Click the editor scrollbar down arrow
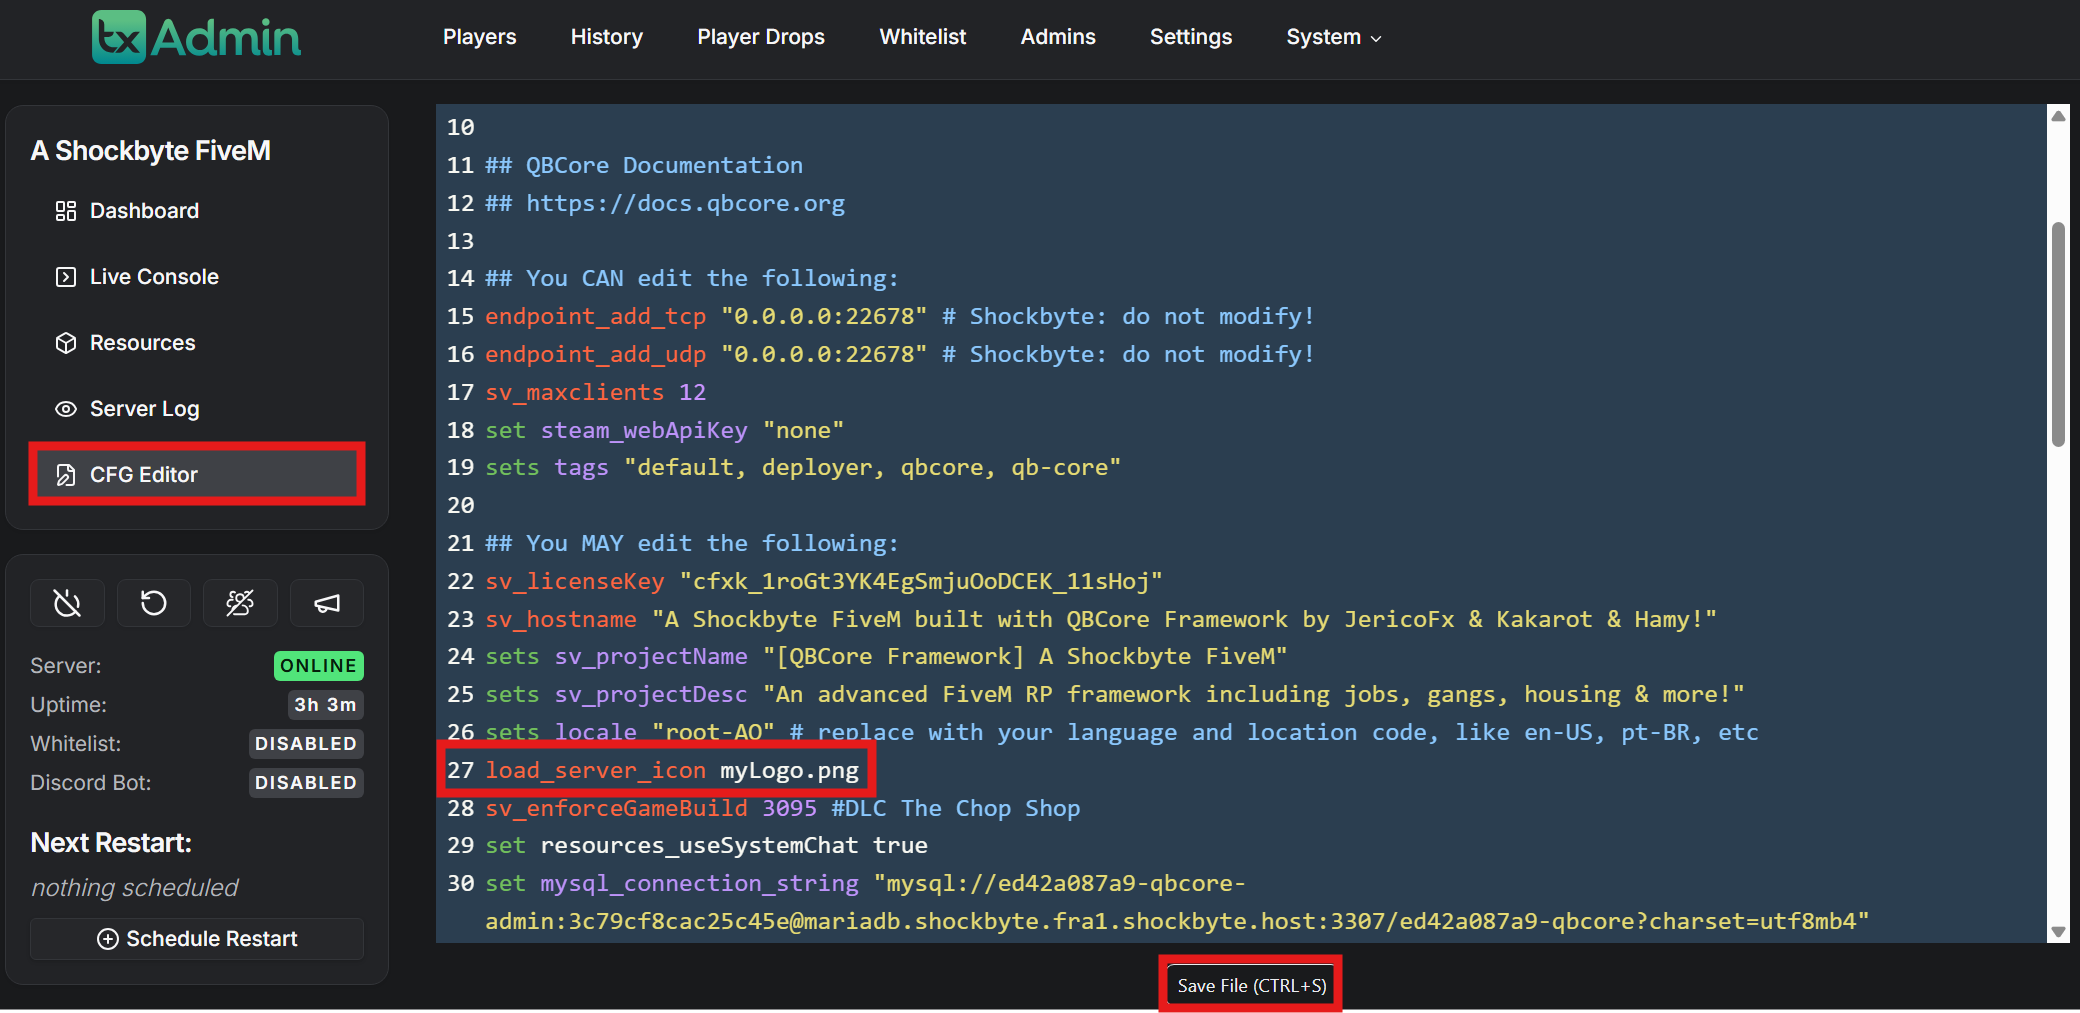The width and height of the screenshot is (2080, 1013). coord(2058,931)
